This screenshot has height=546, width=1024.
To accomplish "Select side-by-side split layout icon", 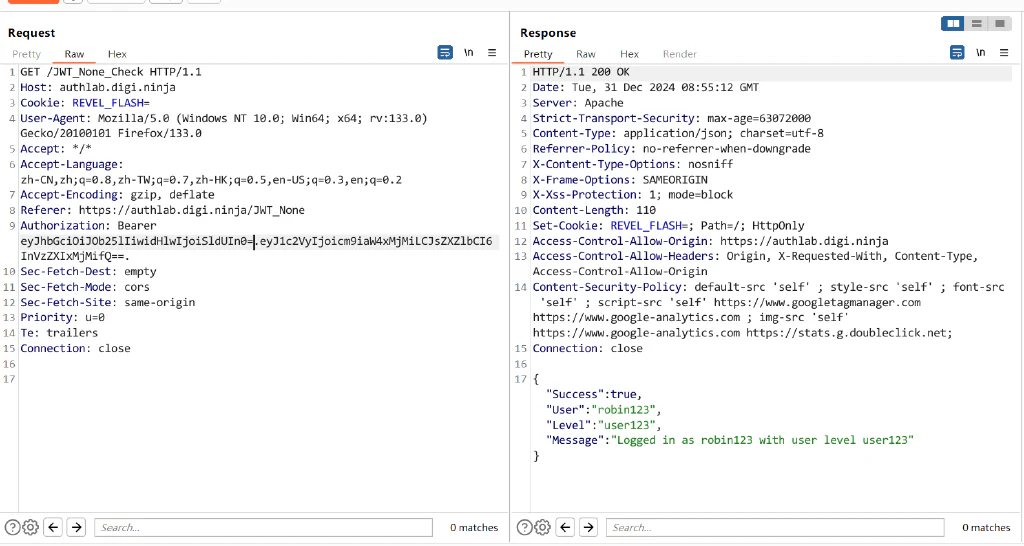I will [x=953, y=24].
